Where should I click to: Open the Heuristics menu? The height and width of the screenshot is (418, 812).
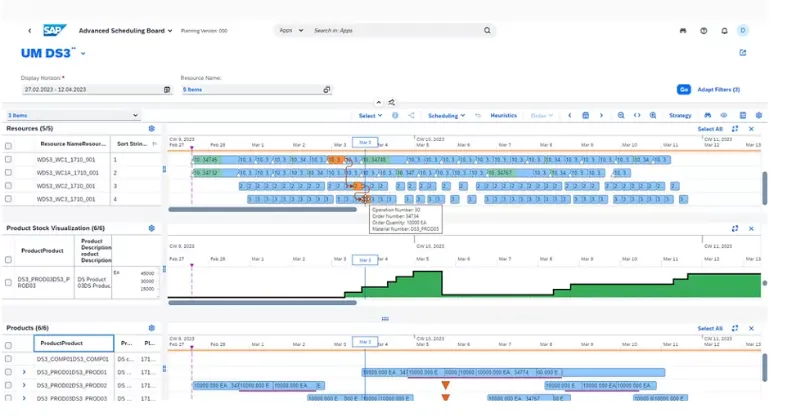503,116
